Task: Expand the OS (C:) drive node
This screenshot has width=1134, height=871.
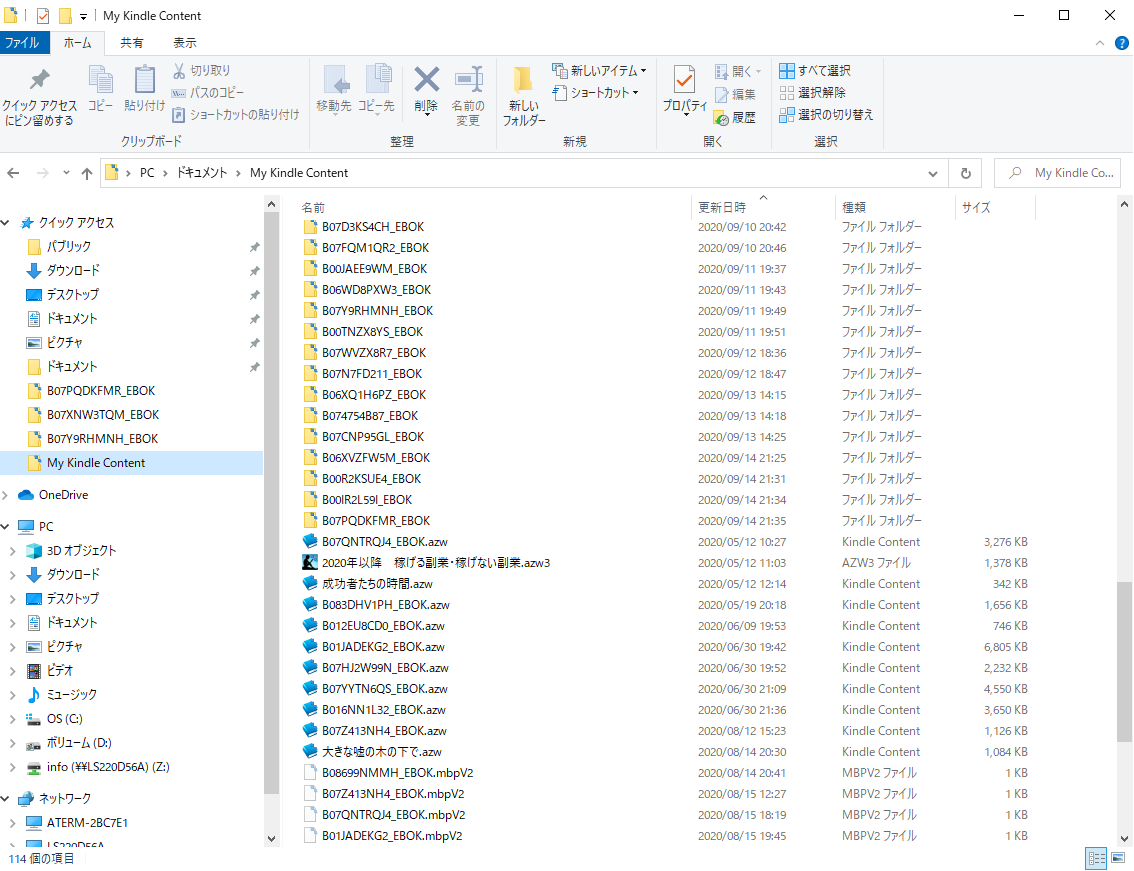Action: coord(13,719)
